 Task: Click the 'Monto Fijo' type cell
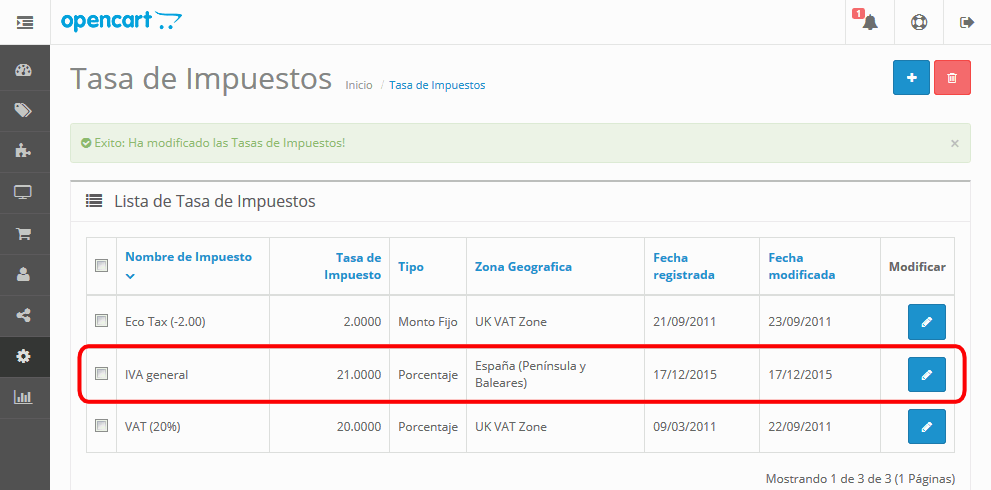[428, 322]
